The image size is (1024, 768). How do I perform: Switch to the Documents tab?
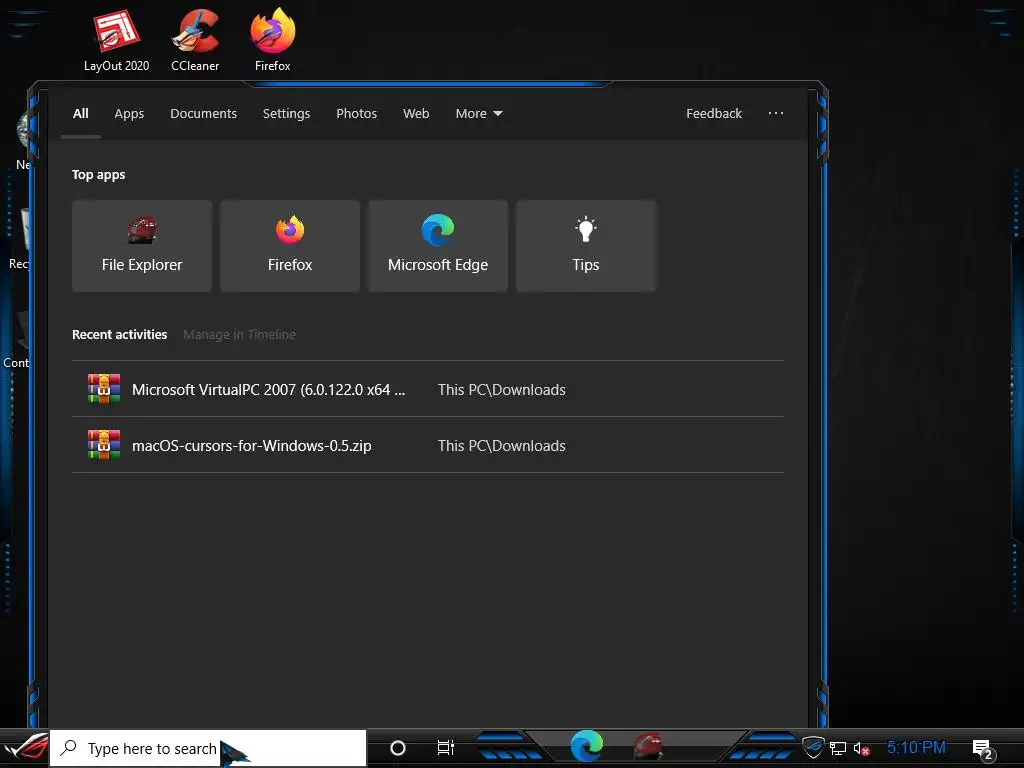204,114
